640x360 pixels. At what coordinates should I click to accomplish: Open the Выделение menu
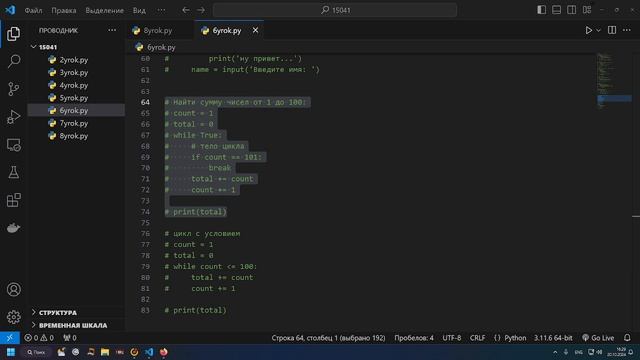pyautogui.click(x=104, y=10)
